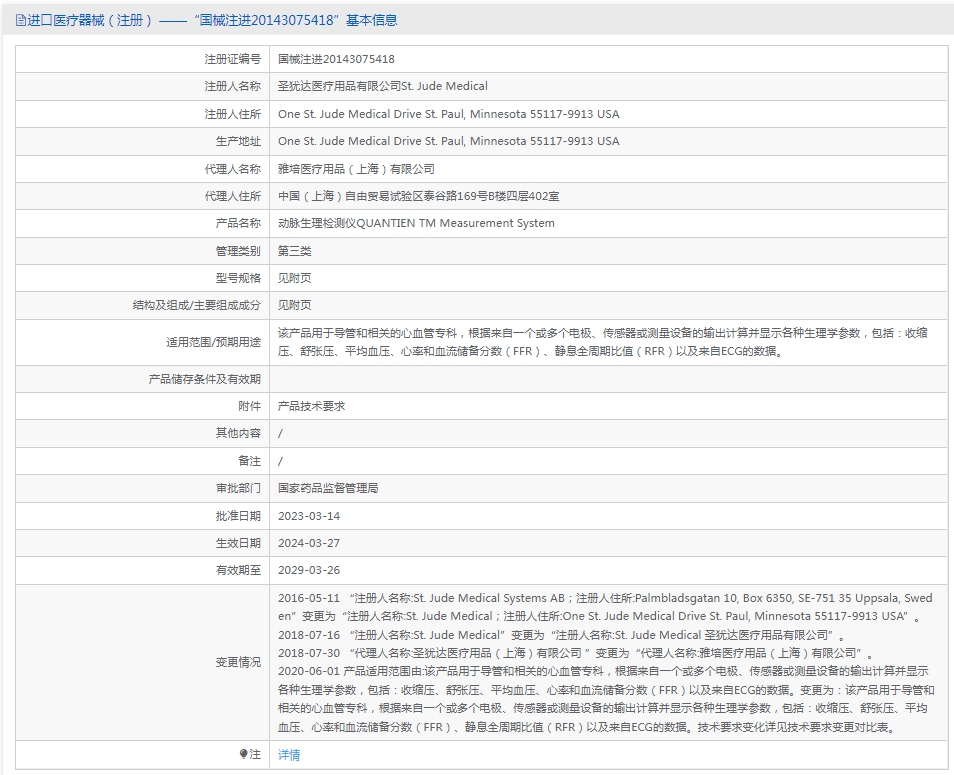Viewport: 954px width, 775px height.
Task: Click the 产品技术要求 value
Action: (312, 406)
